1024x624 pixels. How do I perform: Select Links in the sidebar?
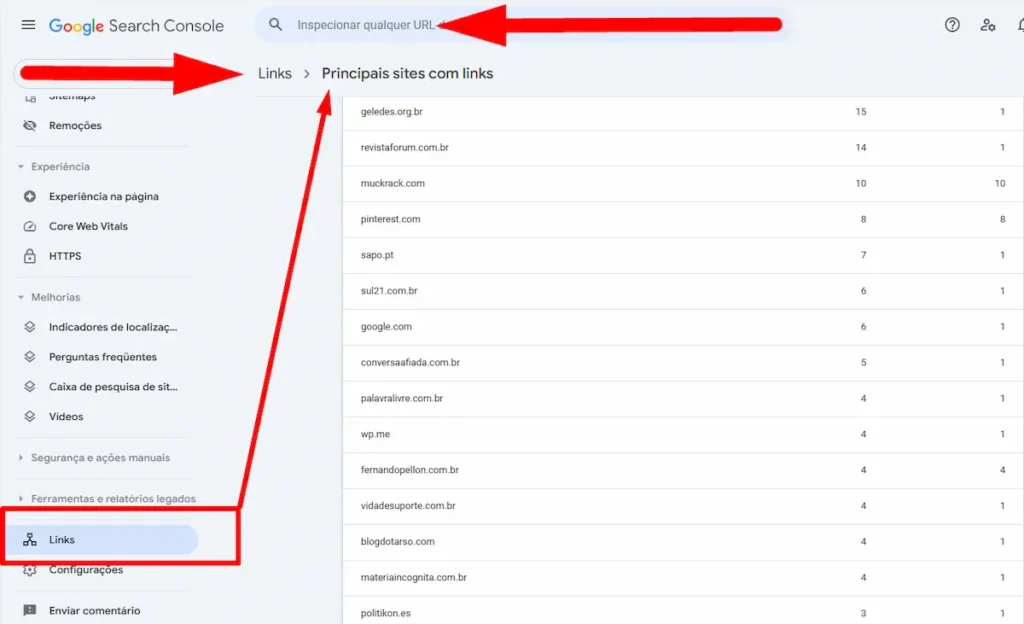pos(101,540)
